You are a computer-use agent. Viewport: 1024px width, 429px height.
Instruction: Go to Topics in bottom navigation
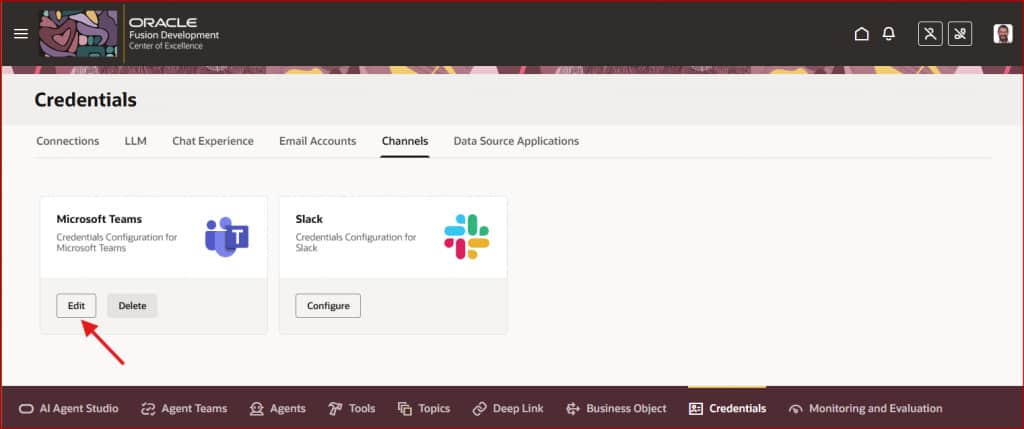424,409
